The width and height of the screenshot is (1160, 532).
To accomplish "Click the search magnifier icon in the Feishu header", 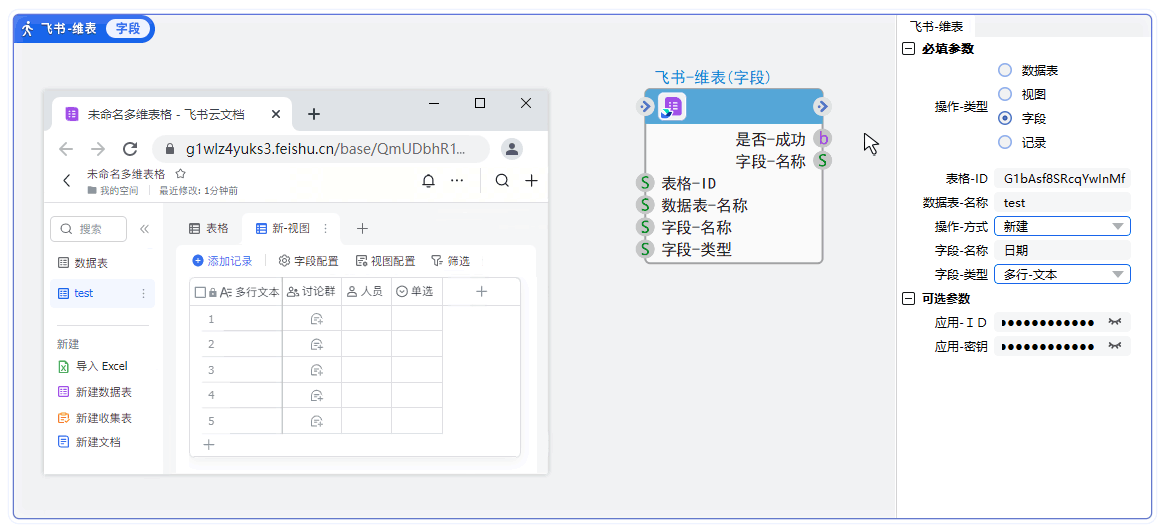I will (x=502, y=181).
